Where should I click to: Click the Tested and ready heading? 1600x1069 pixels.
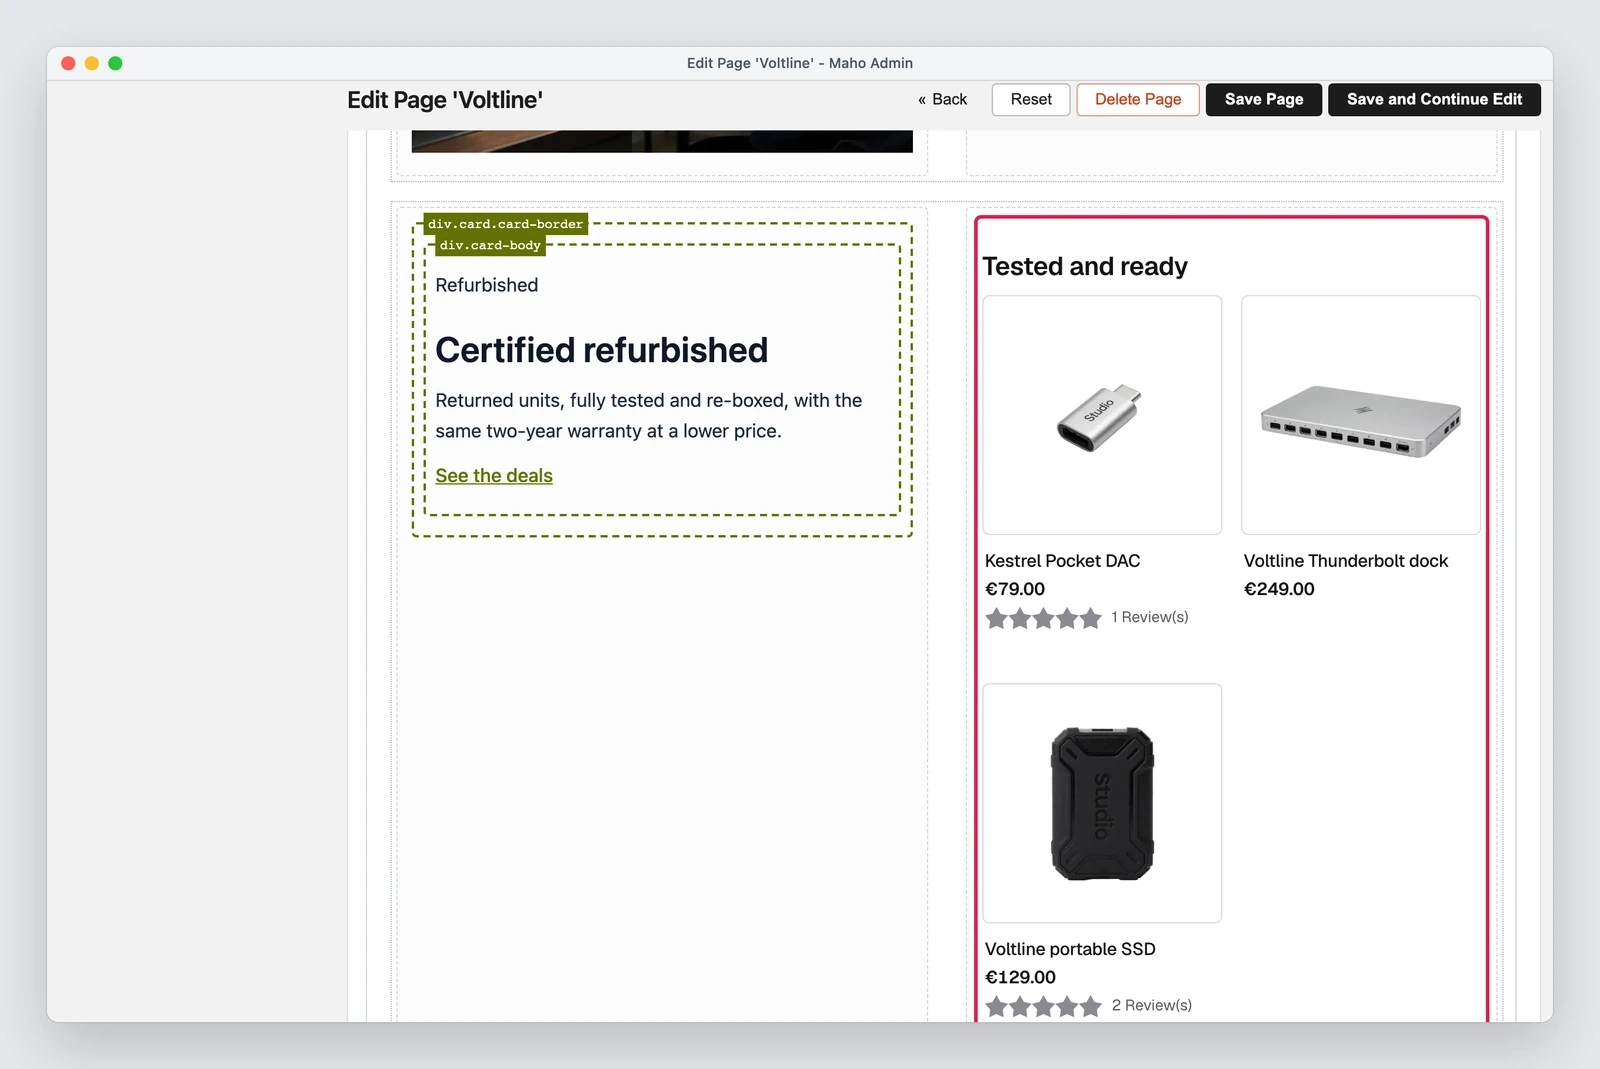click(1085, 266)
